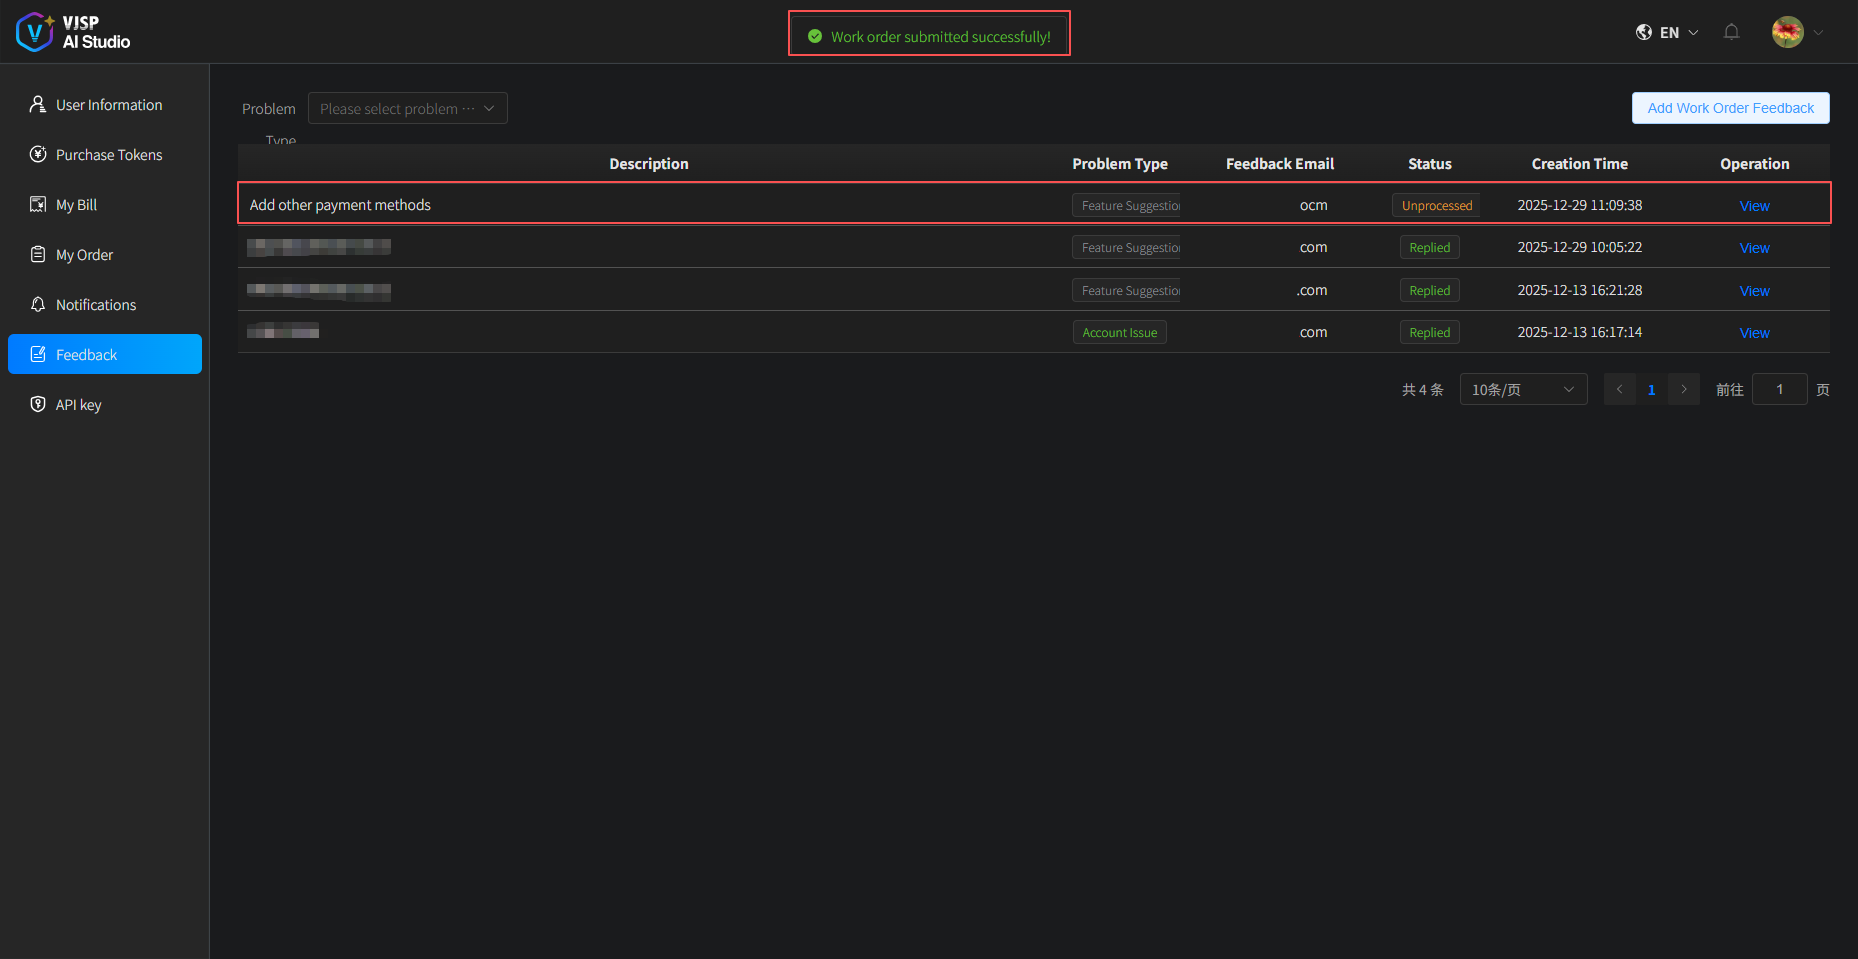Image resolution: width=1858 pixels, height=959 pixels.
Task: Open the notification bell icon
Action: [1731, 32]
